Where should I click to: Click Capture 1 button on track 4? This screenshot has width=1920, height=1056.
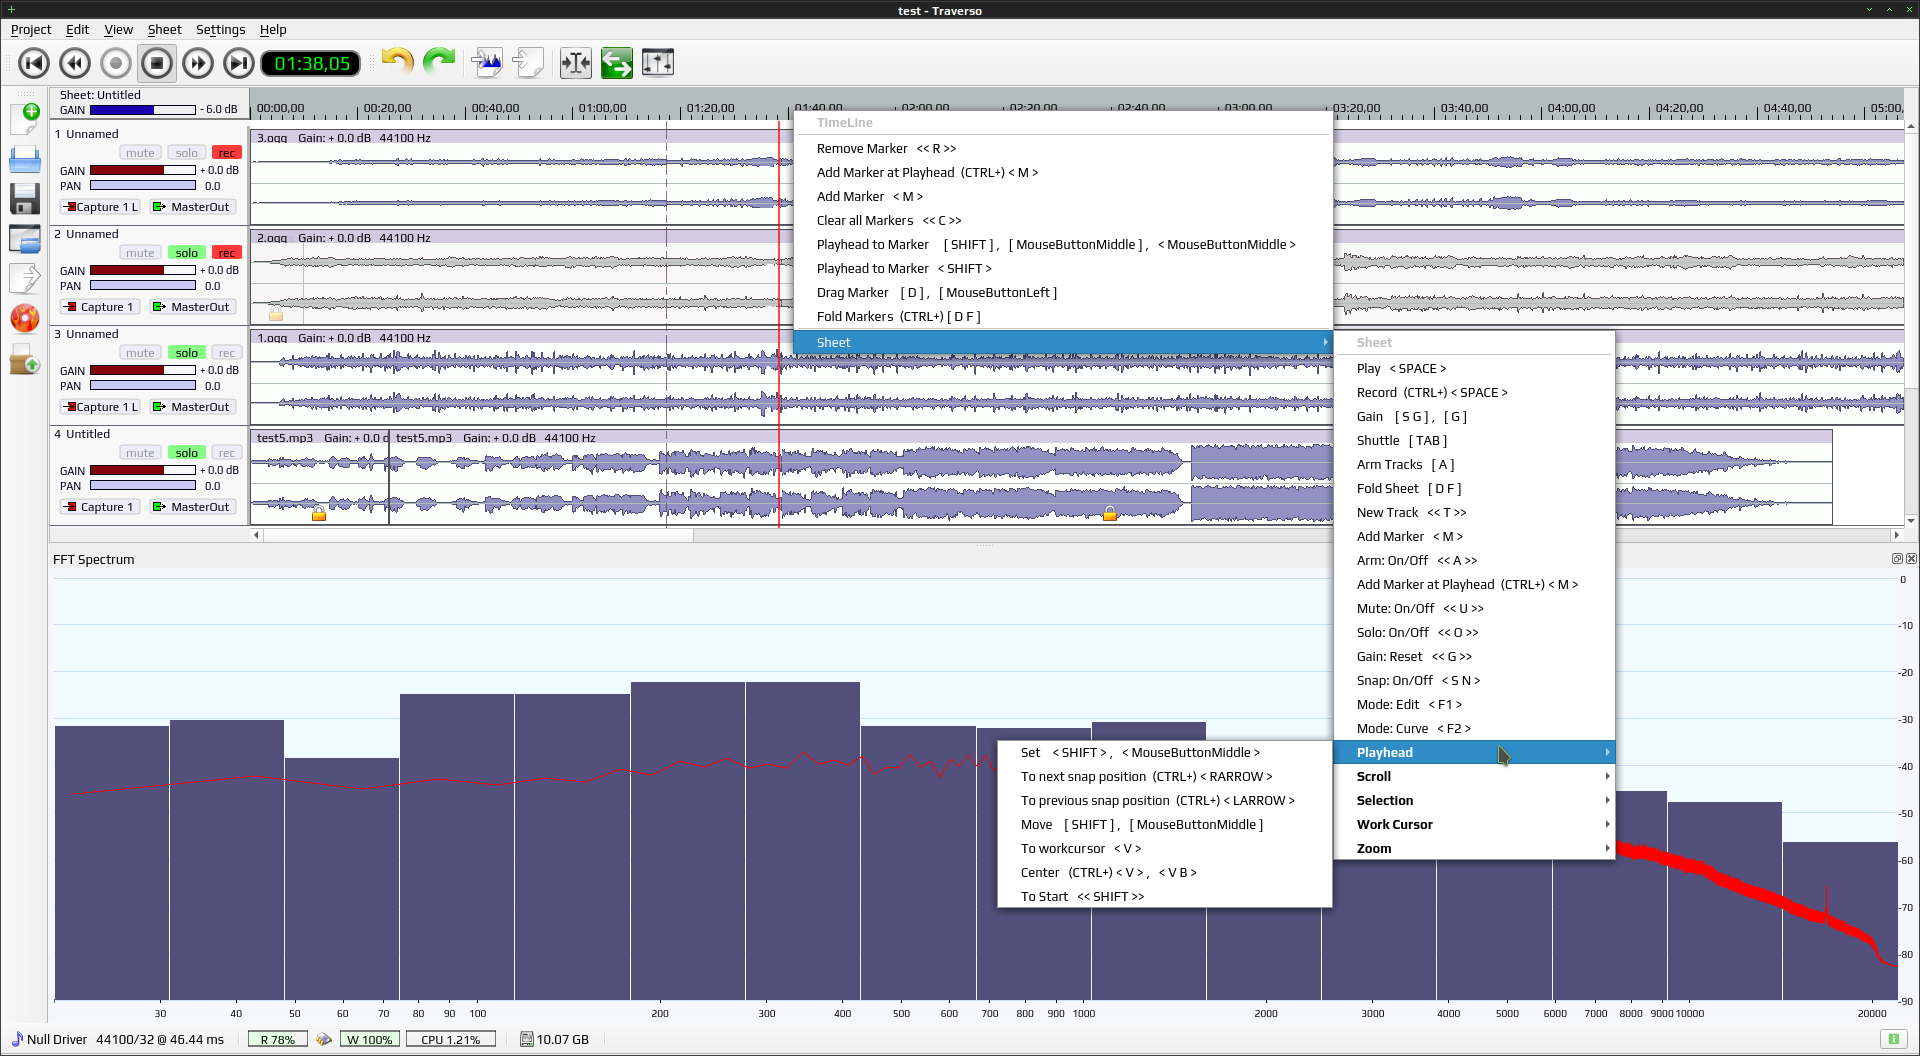point(101,507)
